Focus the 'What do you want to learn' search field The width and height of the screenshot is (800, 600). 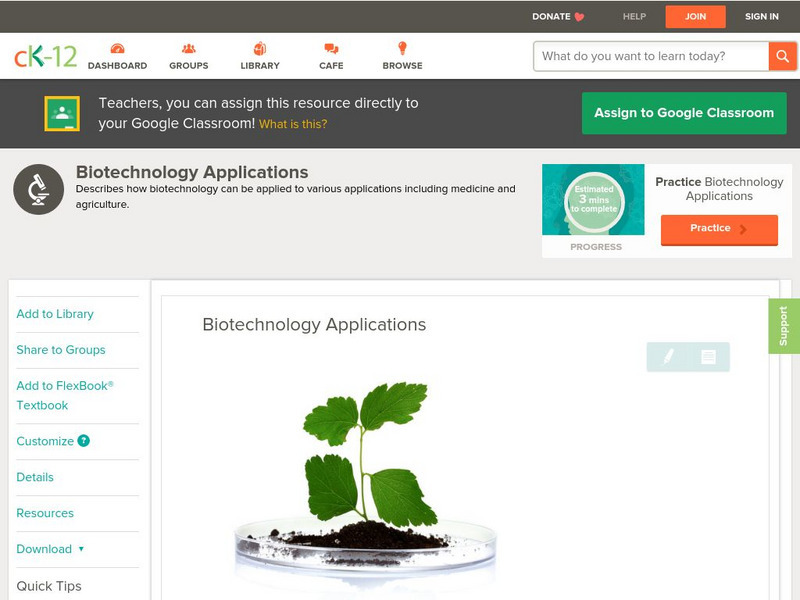point(651,56)
